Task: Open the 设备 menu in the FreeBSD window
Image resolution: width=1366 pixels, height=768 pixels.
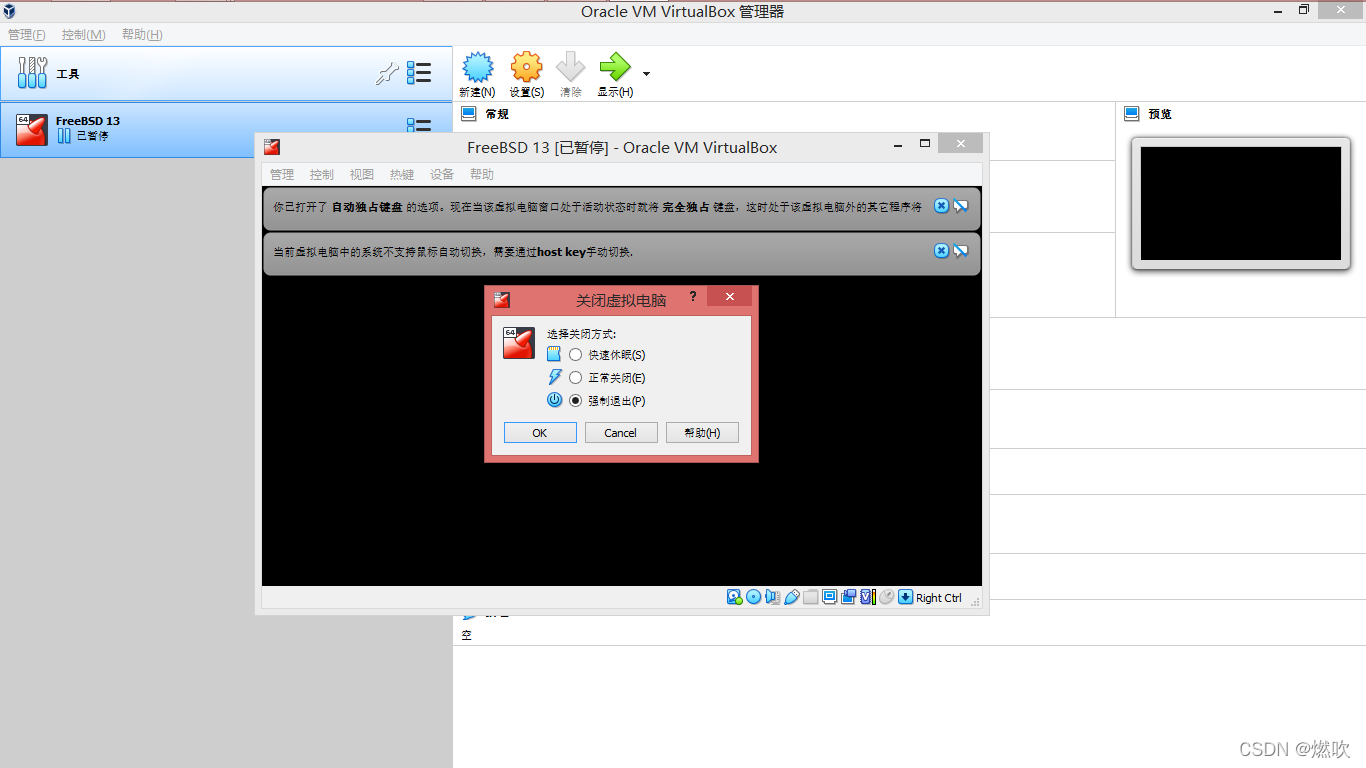Action: 442,174
